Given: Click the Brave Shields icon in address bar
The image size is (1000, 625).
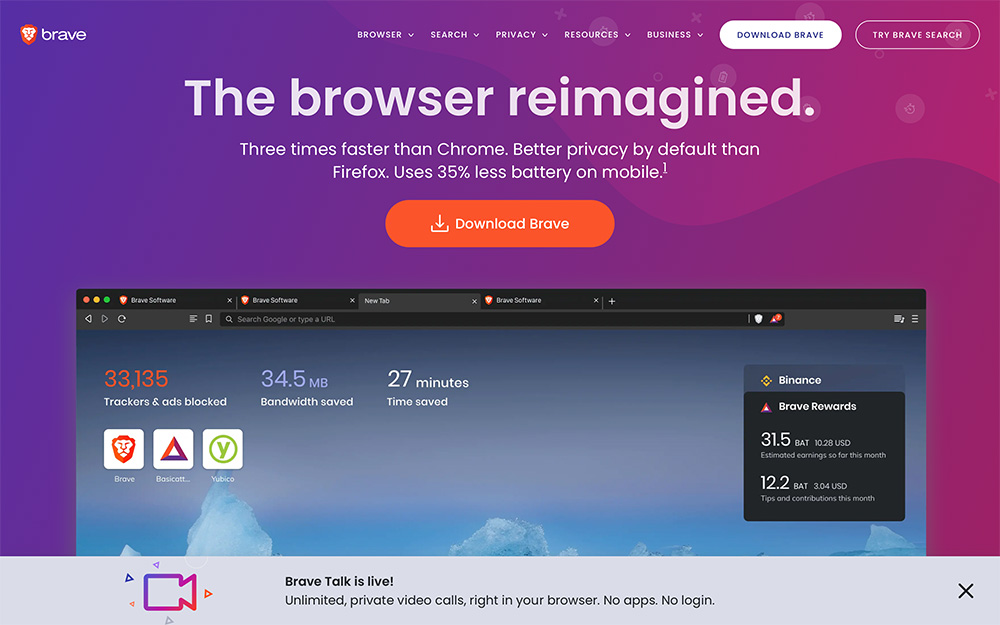Looking at the screenshot, I should coord(758,319).
